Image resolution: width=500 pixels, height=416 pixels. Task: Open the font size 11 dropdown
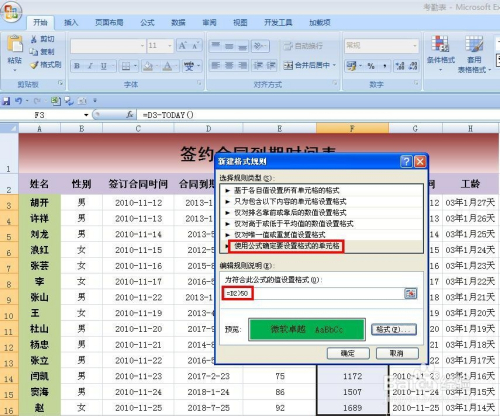(x=170, y=46)
